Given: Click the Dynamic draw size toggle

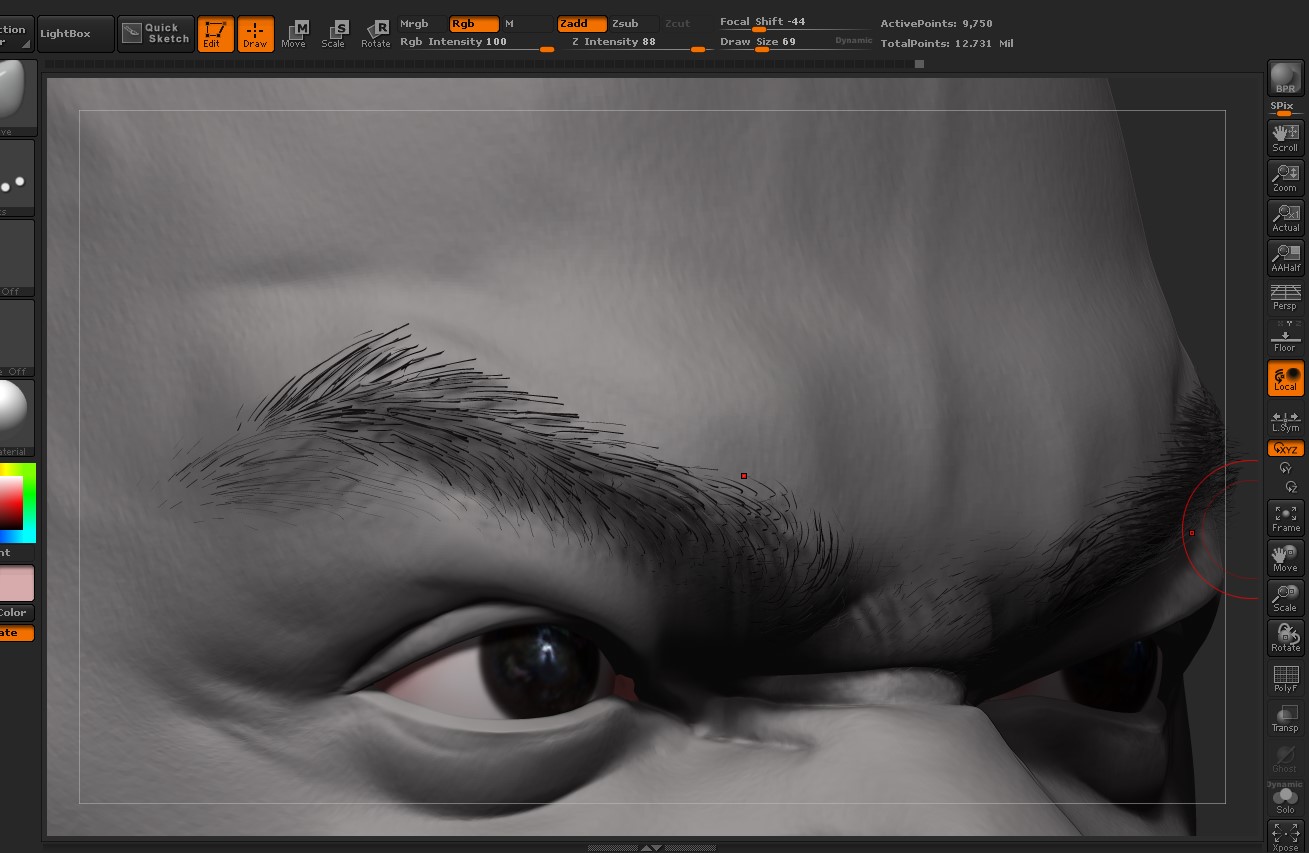Looking at the screenshot, I should (x=853, y=41).
